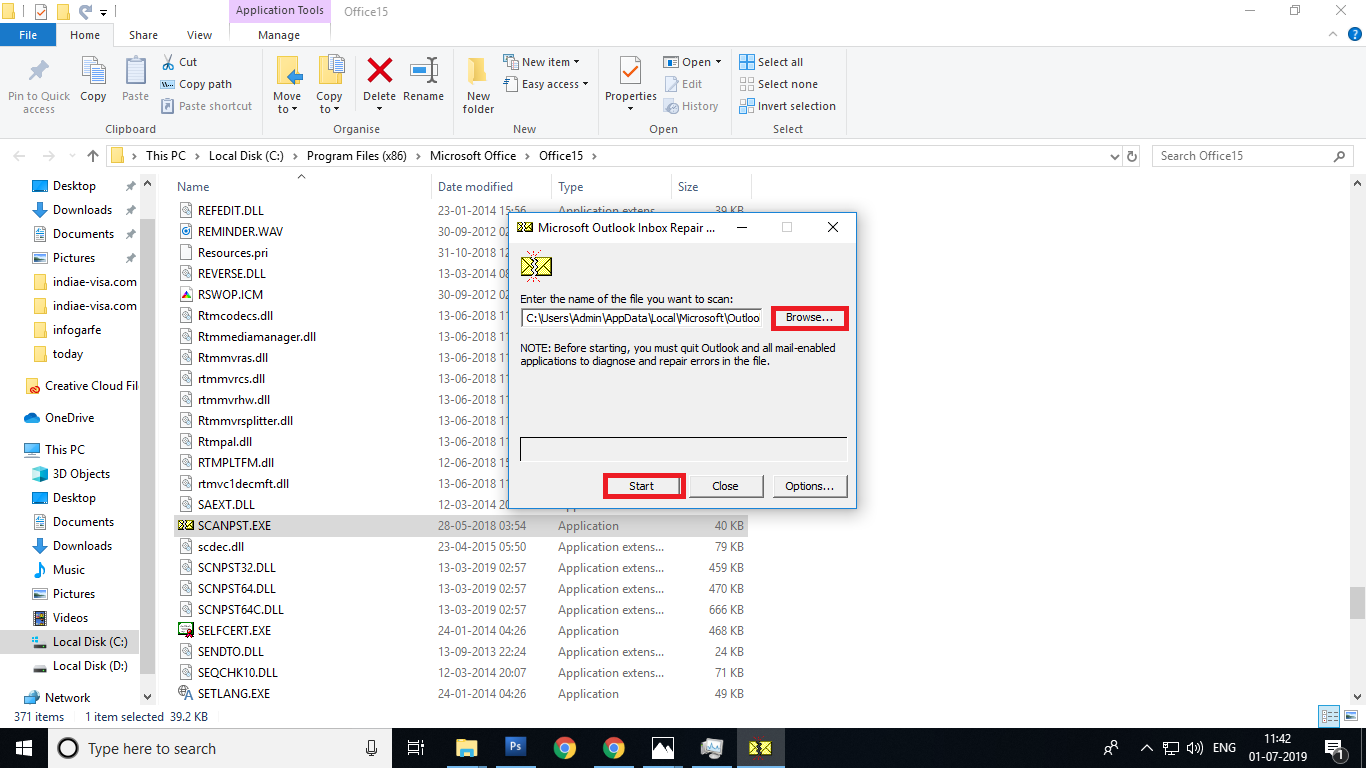Screen dimensions: 1366x768
Task: Open address bar history dropdown
Action: (x=1115, y=156)
